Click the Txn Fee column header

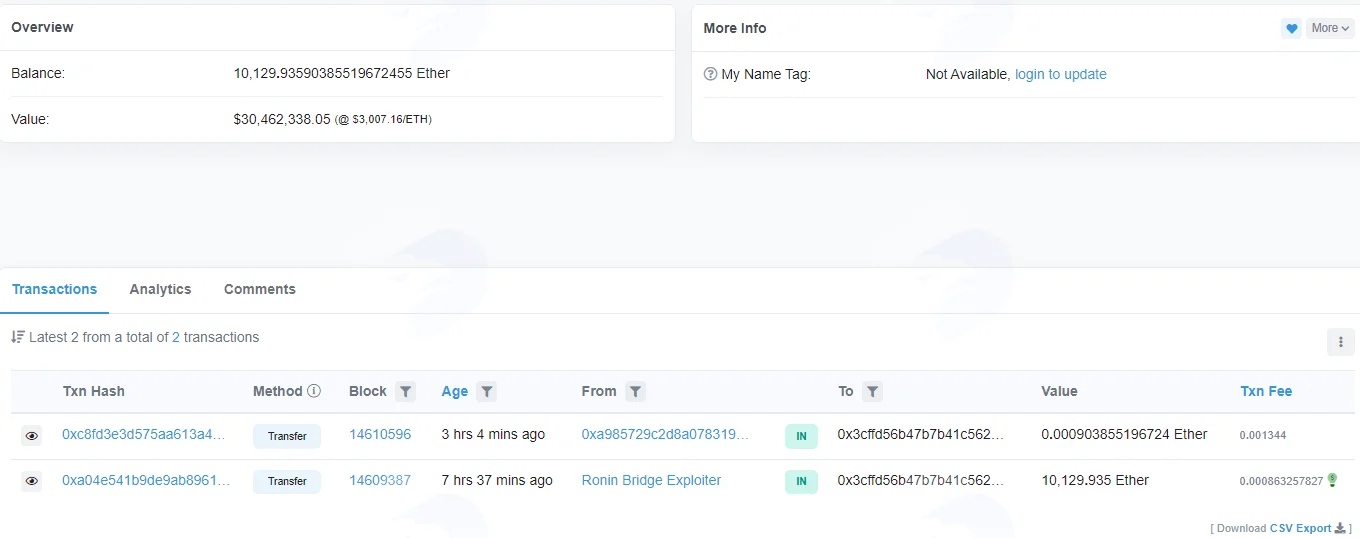(x=1266, y=391)
